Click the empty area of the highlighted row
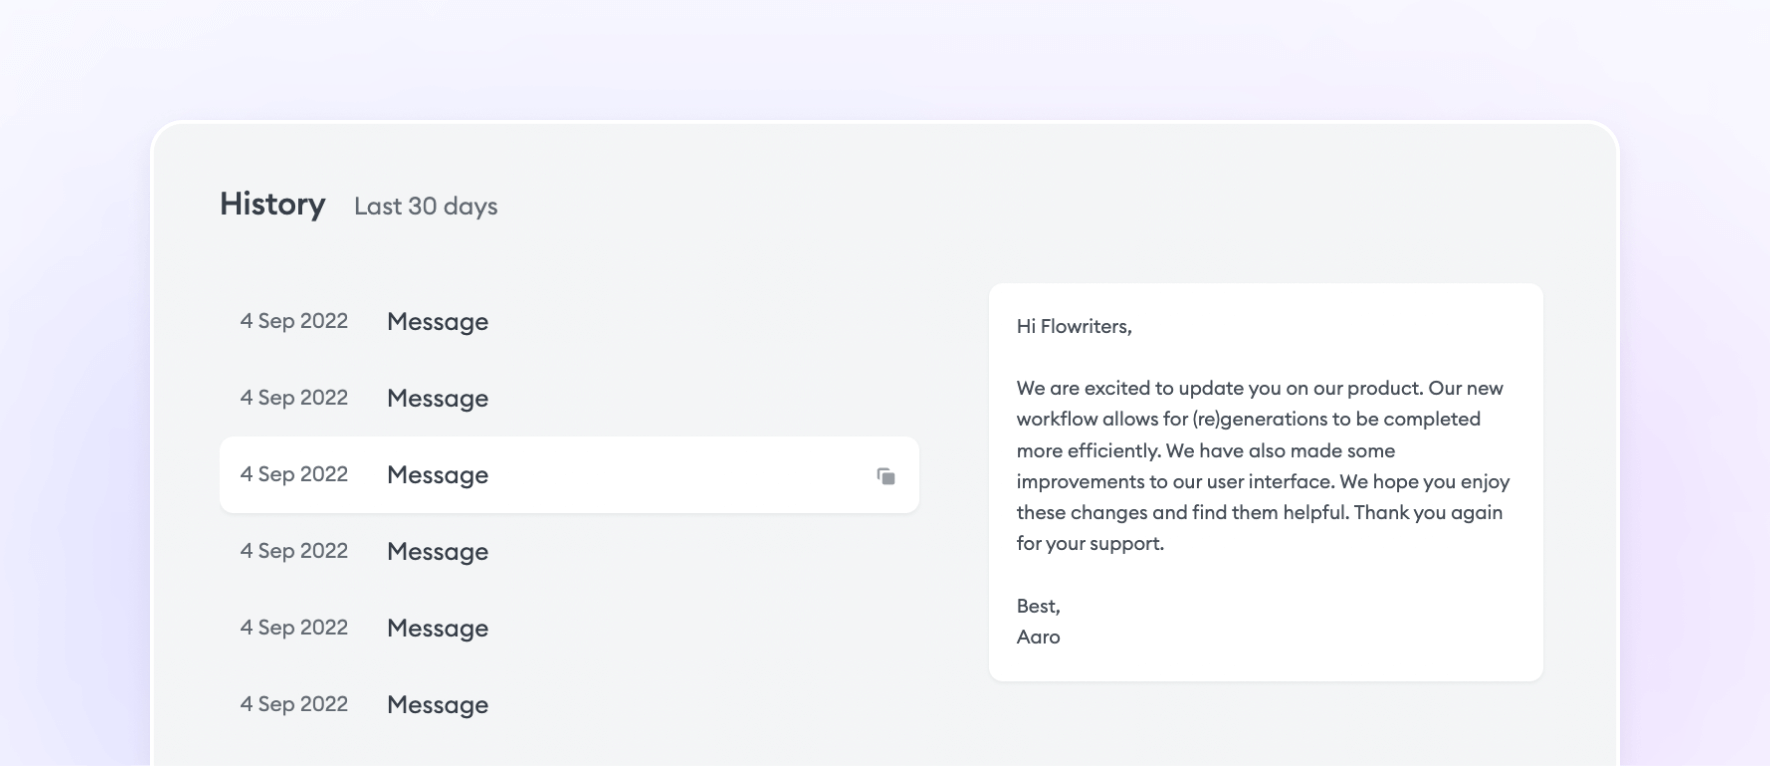This screenshot has width=1771, height=766. coord(680,475)
